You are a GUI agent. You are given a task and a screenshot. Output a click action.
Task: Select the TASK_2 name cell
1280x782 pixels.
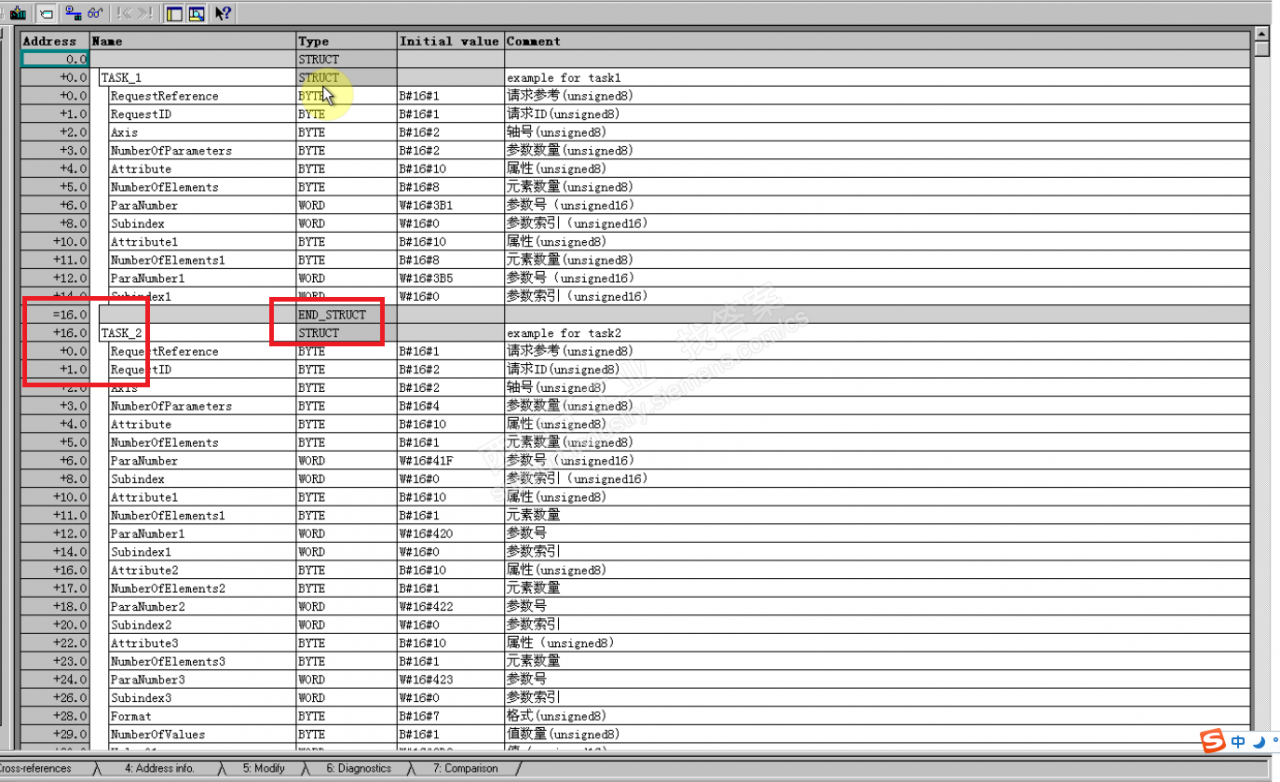(197, 333)
